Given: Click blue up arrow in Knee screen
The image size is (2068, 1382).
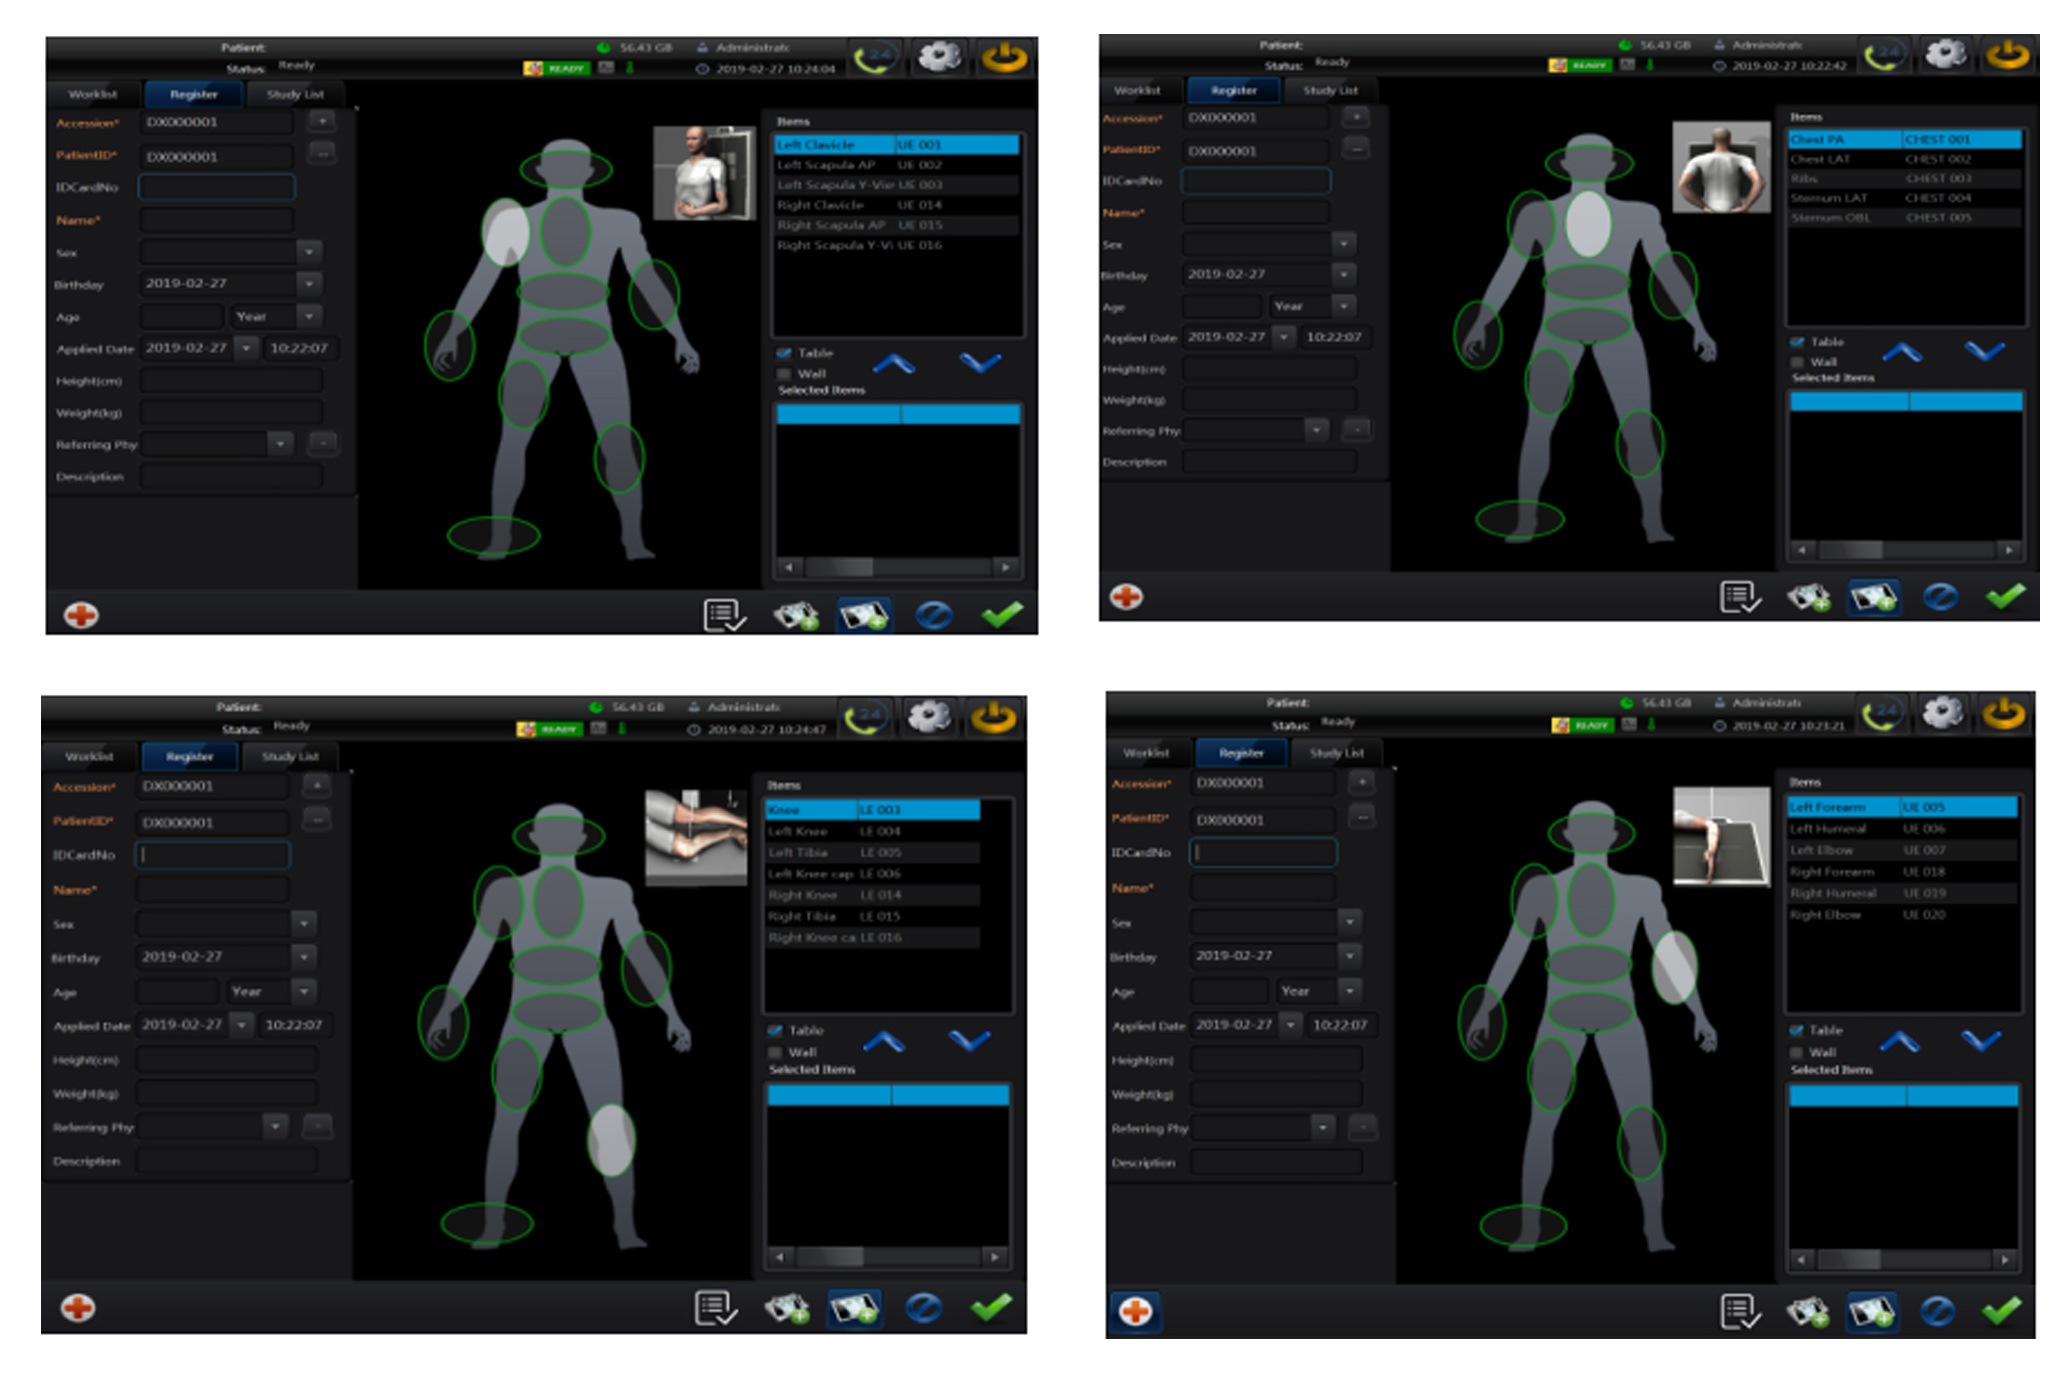Looking at the screenshot, I should point(884,1042).
